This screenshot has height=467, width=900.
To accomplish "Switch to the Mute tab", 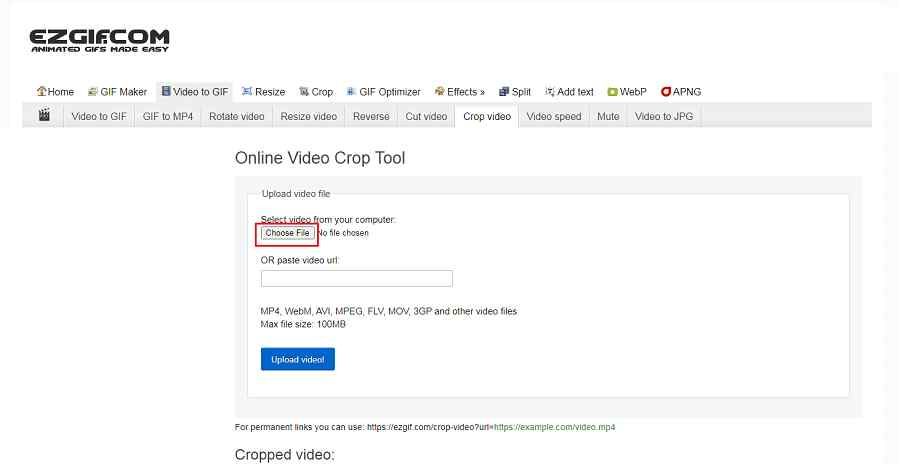I will click(x=608, y=116).
